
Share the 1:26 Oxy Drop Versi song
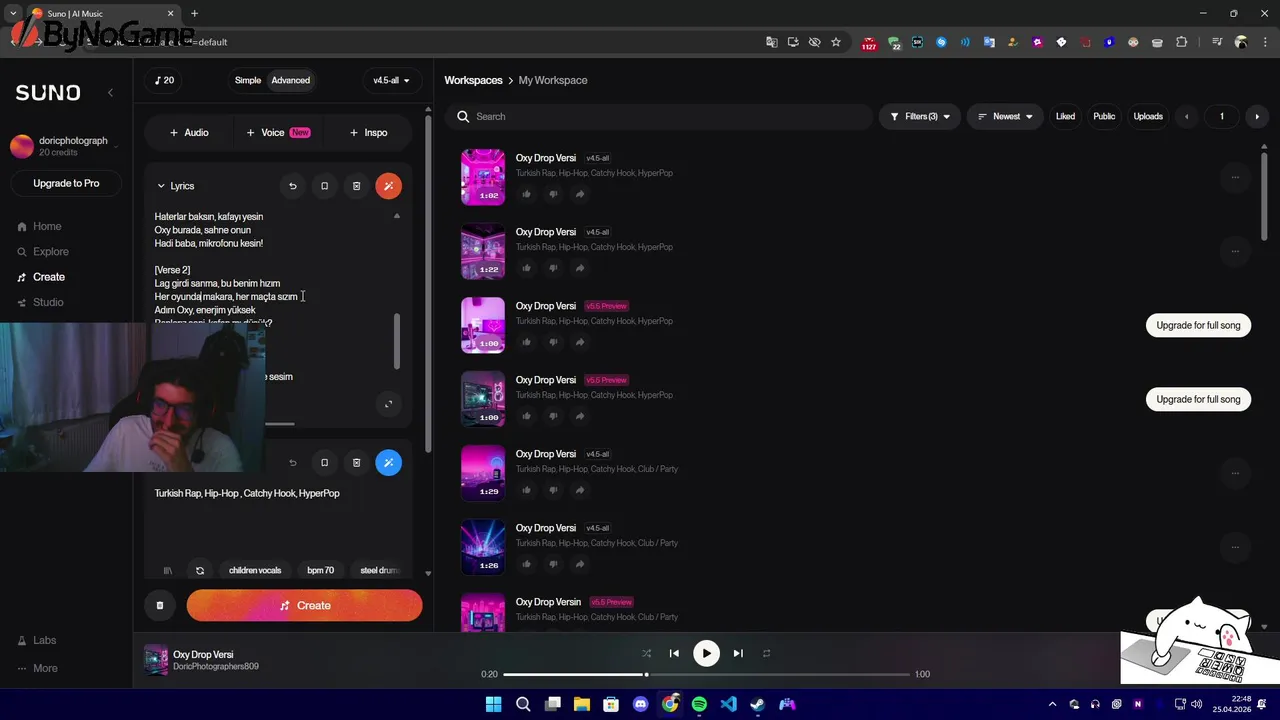pos(580,564)
